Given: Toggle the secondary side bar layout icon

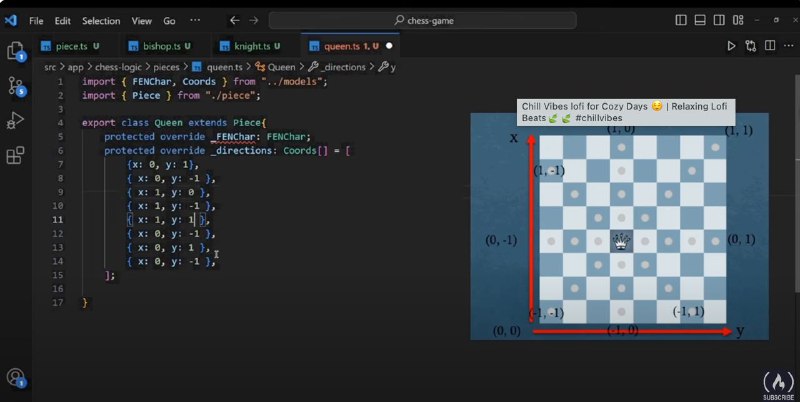Looking at the screenshot, I should point(719,20).
